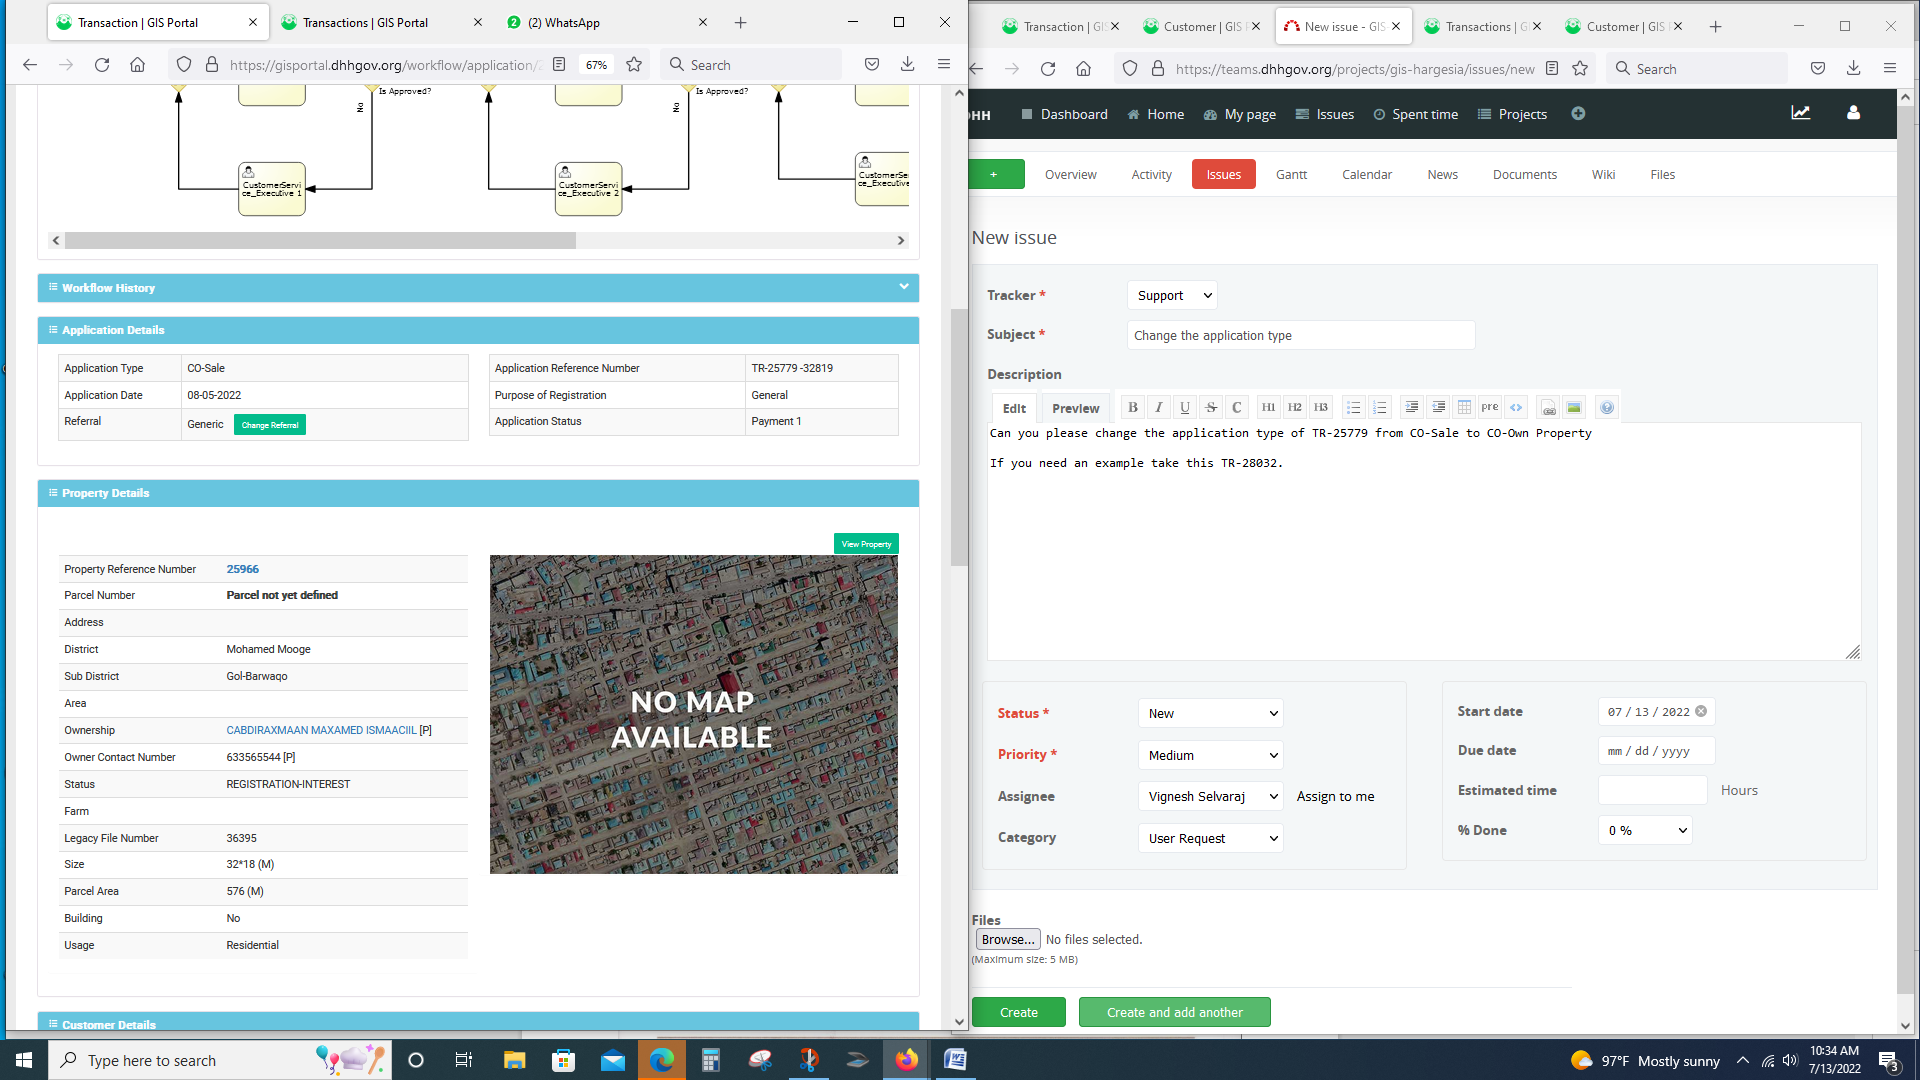This screenshot has height=1080, width=1920.
Task: Apply underline formatting in description toolbar
Action: tap(1184, 407)
